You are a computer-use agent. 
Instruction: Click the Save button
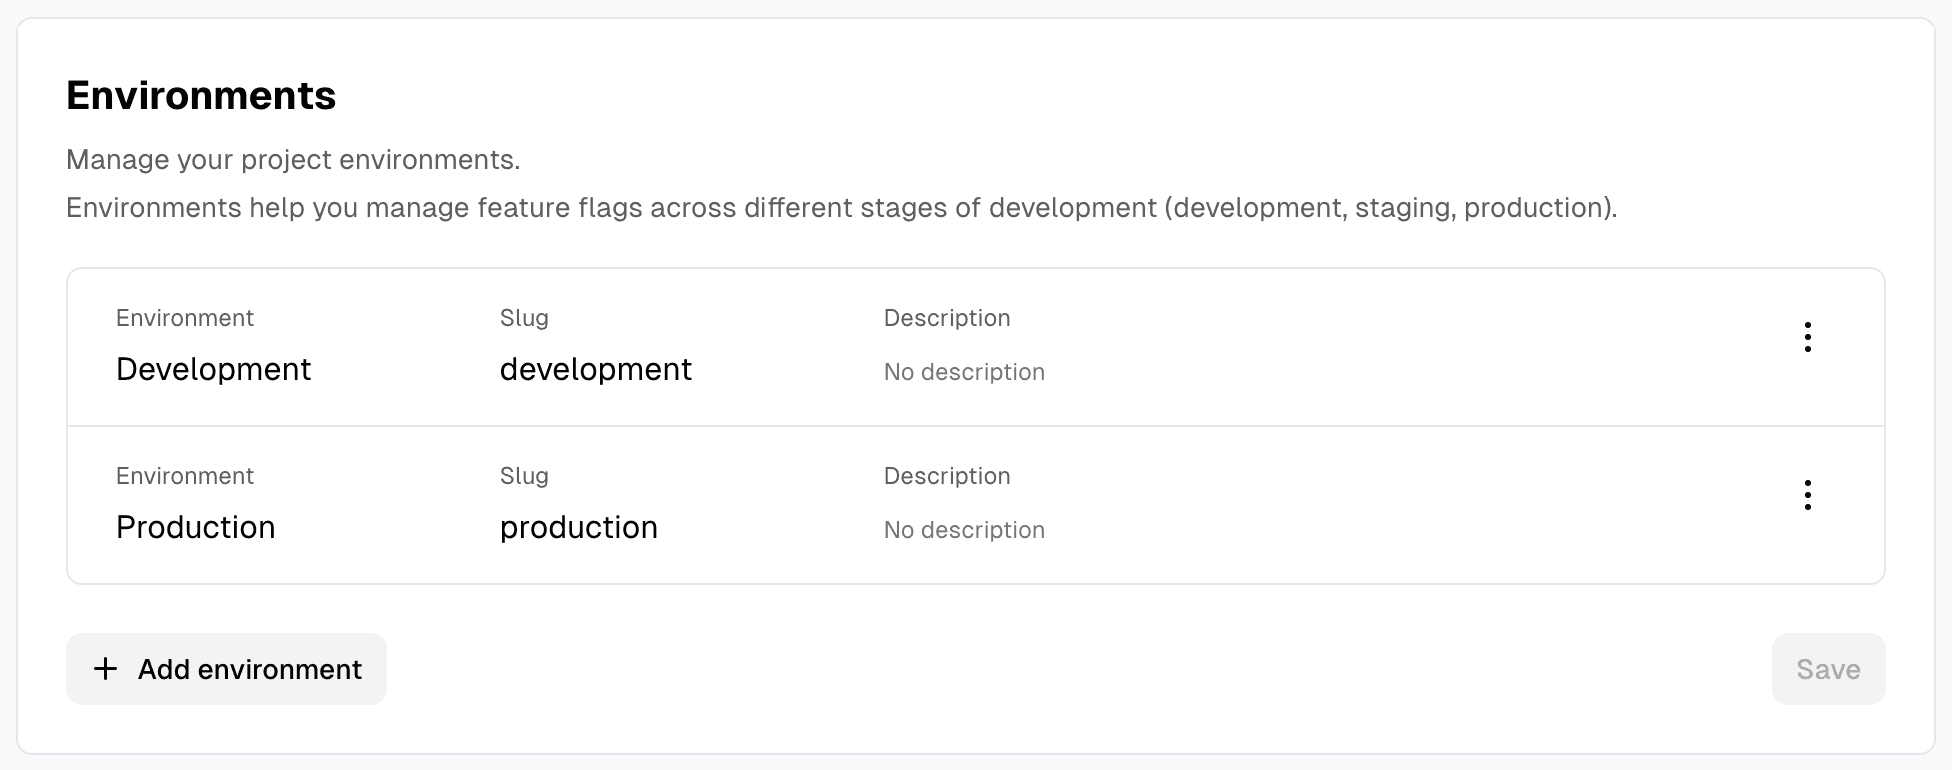click(x=1828, y=669)
